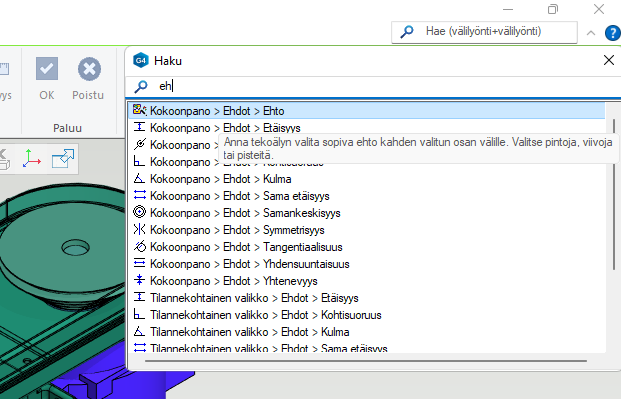
Task: Select Kokoonpano > Ehdot > Ehto result
Action: pyautogui.click(x=367, y=111)
